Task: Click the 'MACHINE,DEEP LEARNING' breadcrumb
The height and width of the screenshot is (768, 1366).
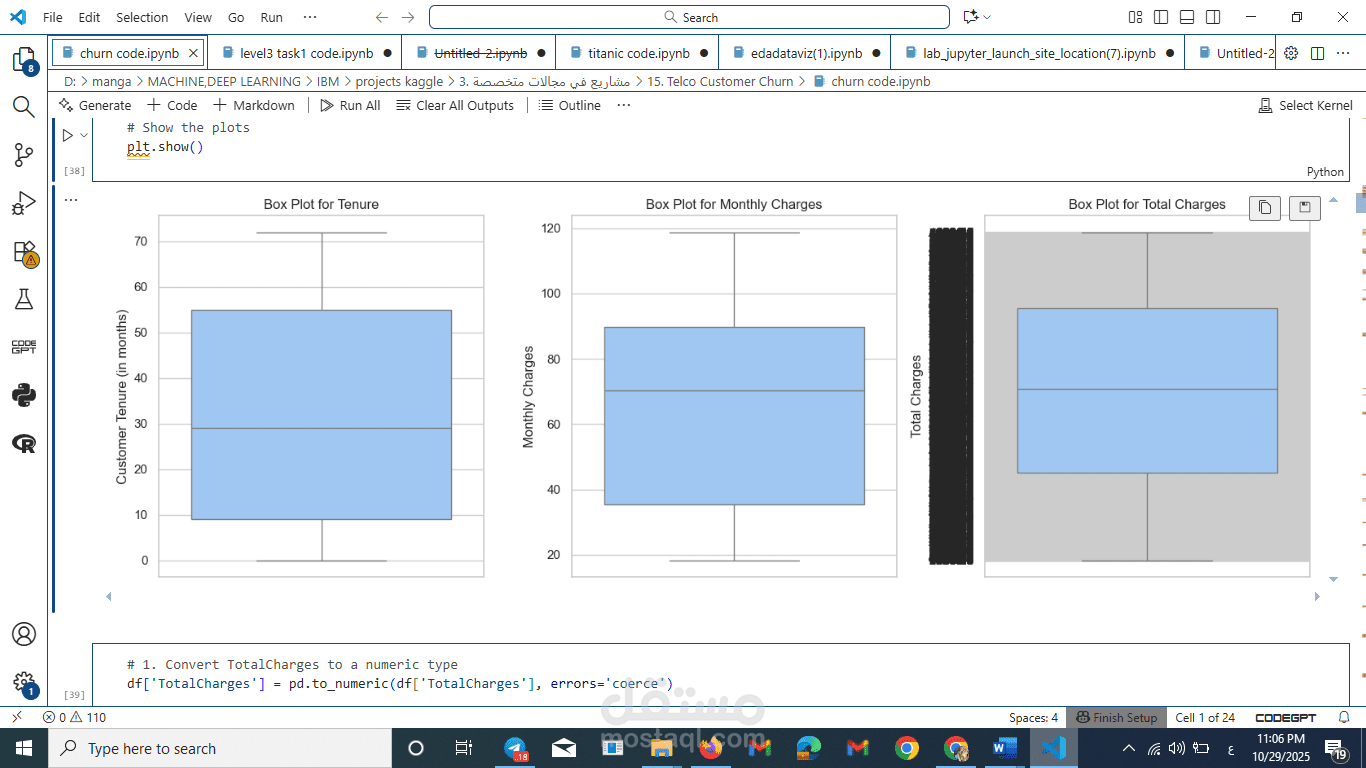Action: [224, 81]
